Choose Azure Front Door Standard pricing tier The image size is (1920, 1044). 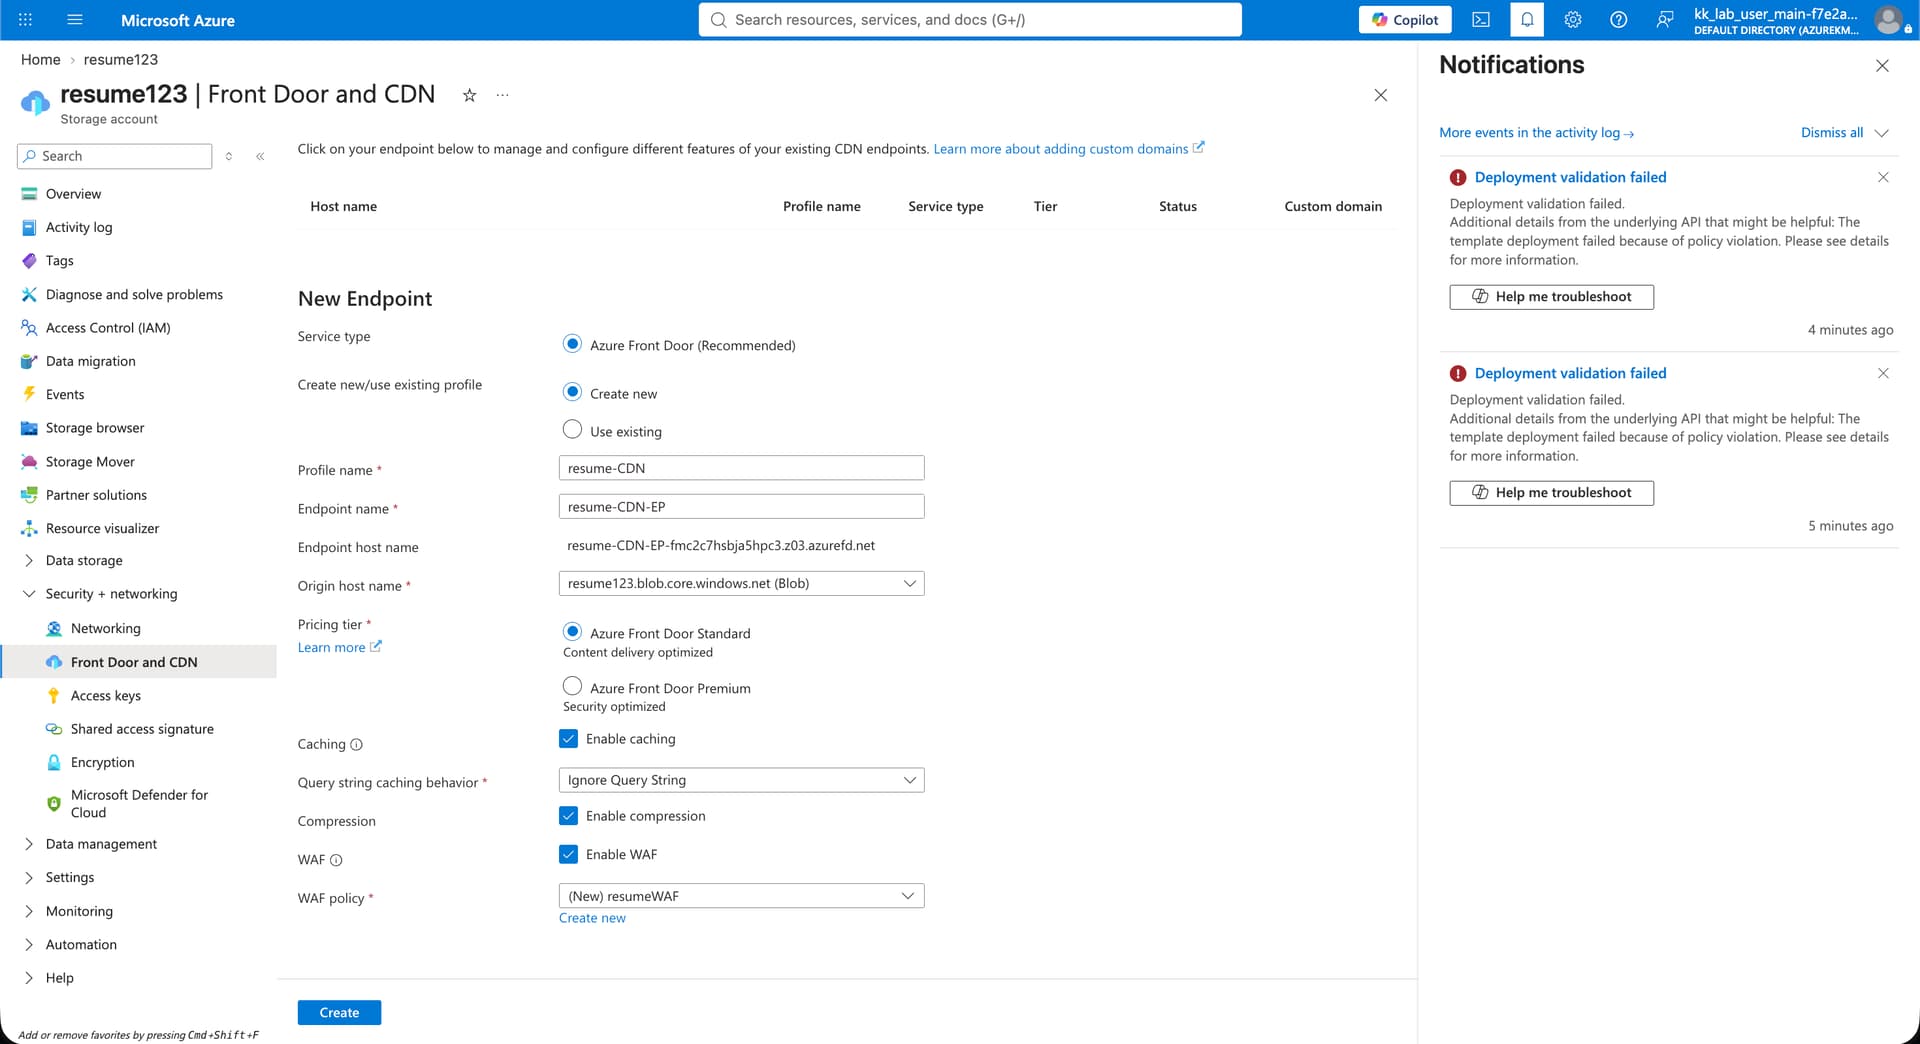click(x=572, y=632)
